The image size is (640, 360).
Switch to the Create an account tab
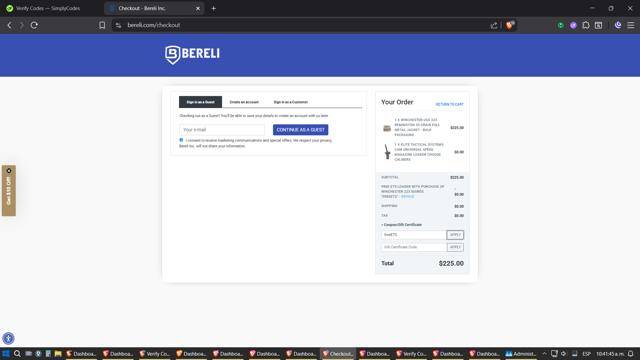[x=244, y=102]
